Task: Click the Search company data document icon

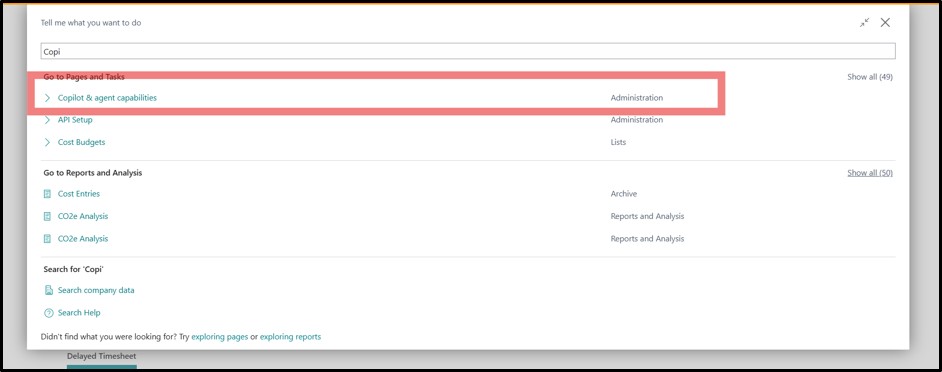Action: tap(49, 290)
